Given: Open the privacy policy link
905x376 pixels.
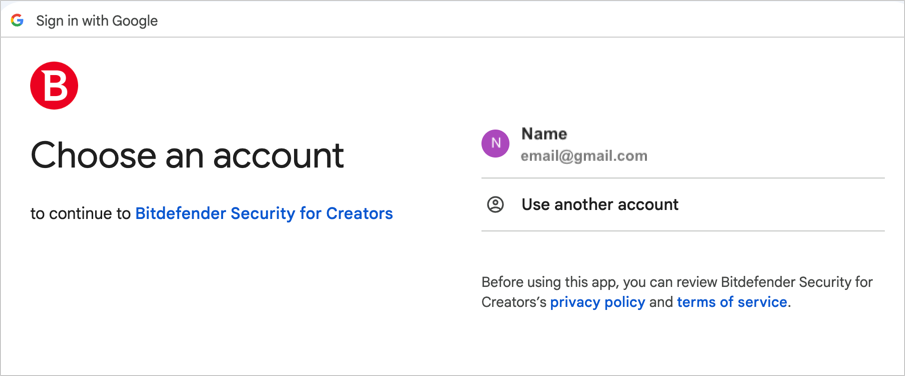Looking at the screenshot, I should 597,302.
